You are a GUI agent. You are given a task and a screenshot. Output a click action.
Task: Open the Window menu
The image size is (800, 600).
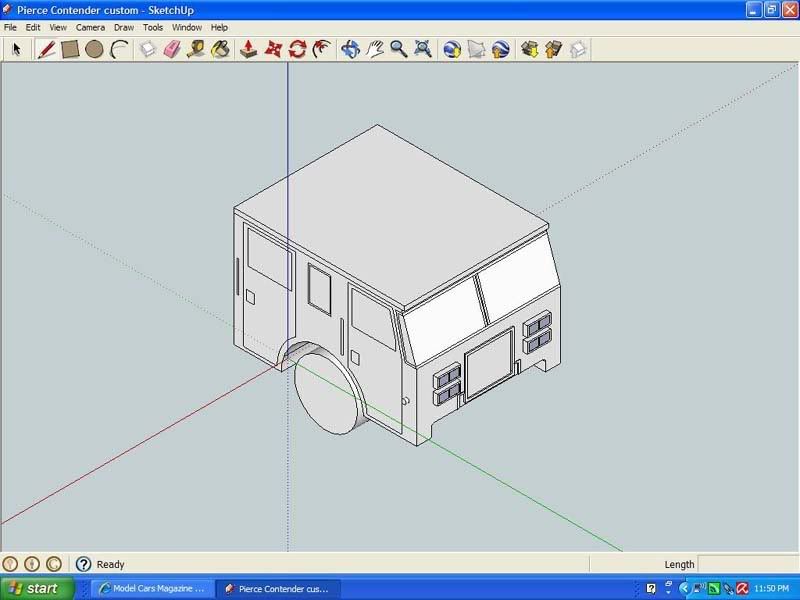(x=186, y=27)
